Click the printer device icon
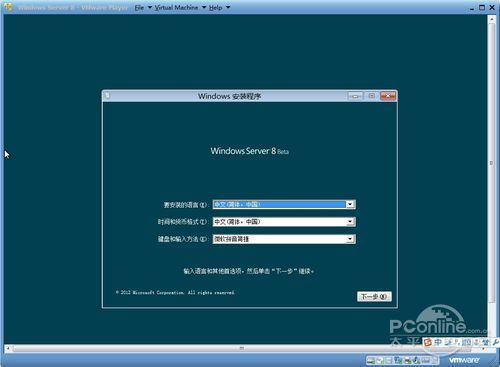This screenshot has height=367, width=500. click(x=408, y=361)
